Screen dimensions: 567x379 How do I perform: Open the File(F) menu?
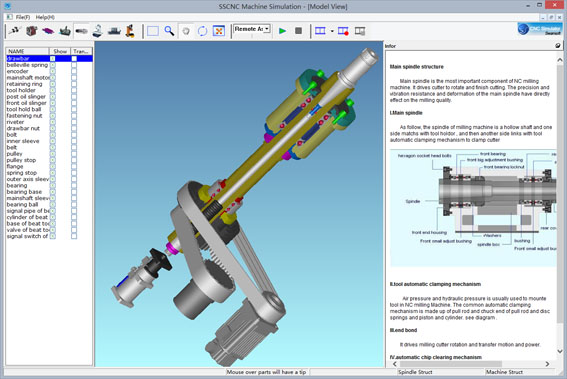[x=22, y=17]
